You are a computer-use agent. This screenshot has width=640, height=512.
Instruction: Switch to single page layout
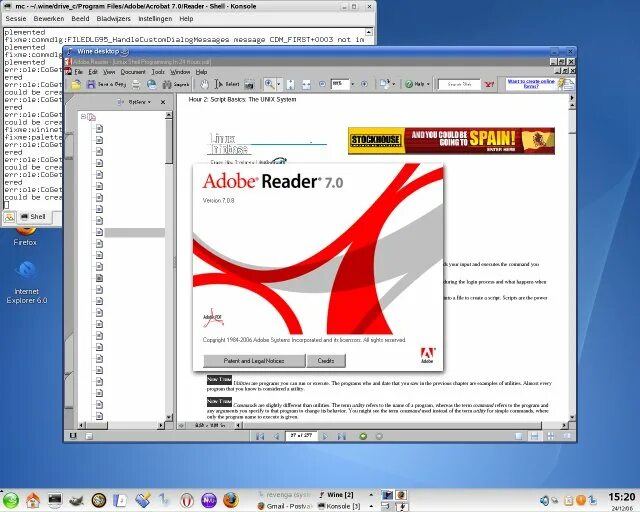click(518, 436)
